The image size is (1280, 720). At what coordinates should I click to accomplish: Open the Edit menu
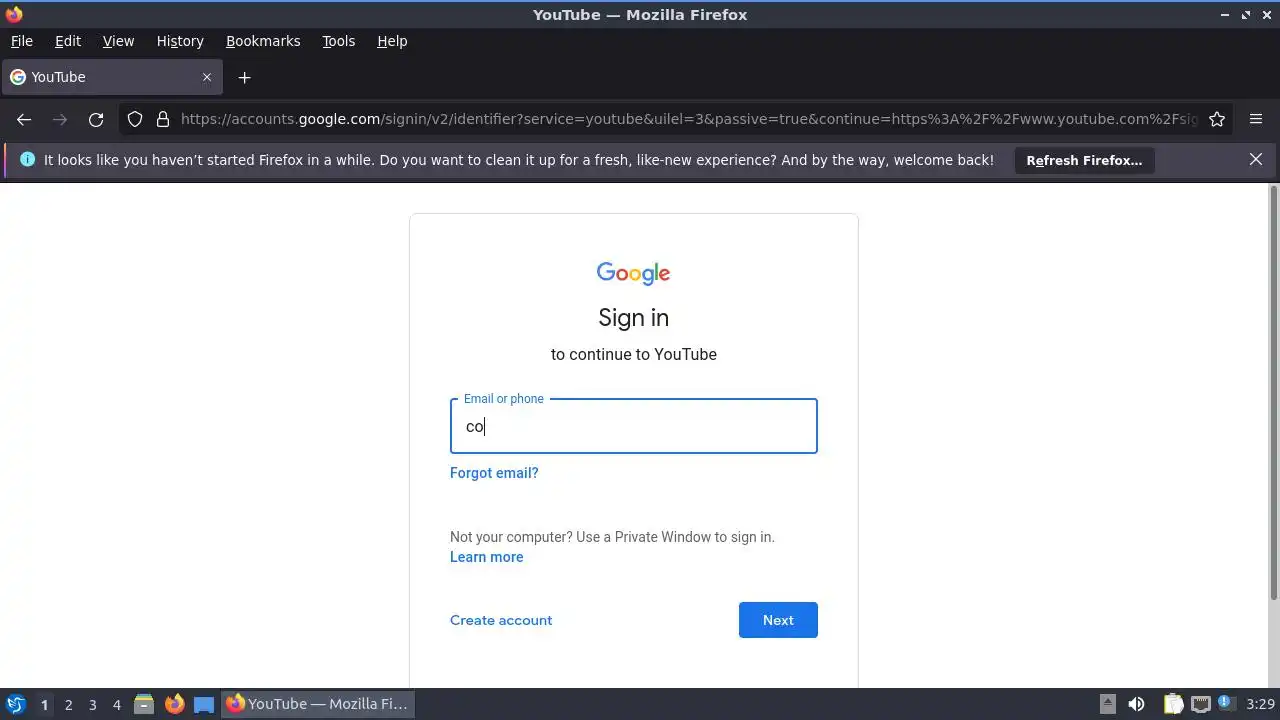[x=68, y=41]
